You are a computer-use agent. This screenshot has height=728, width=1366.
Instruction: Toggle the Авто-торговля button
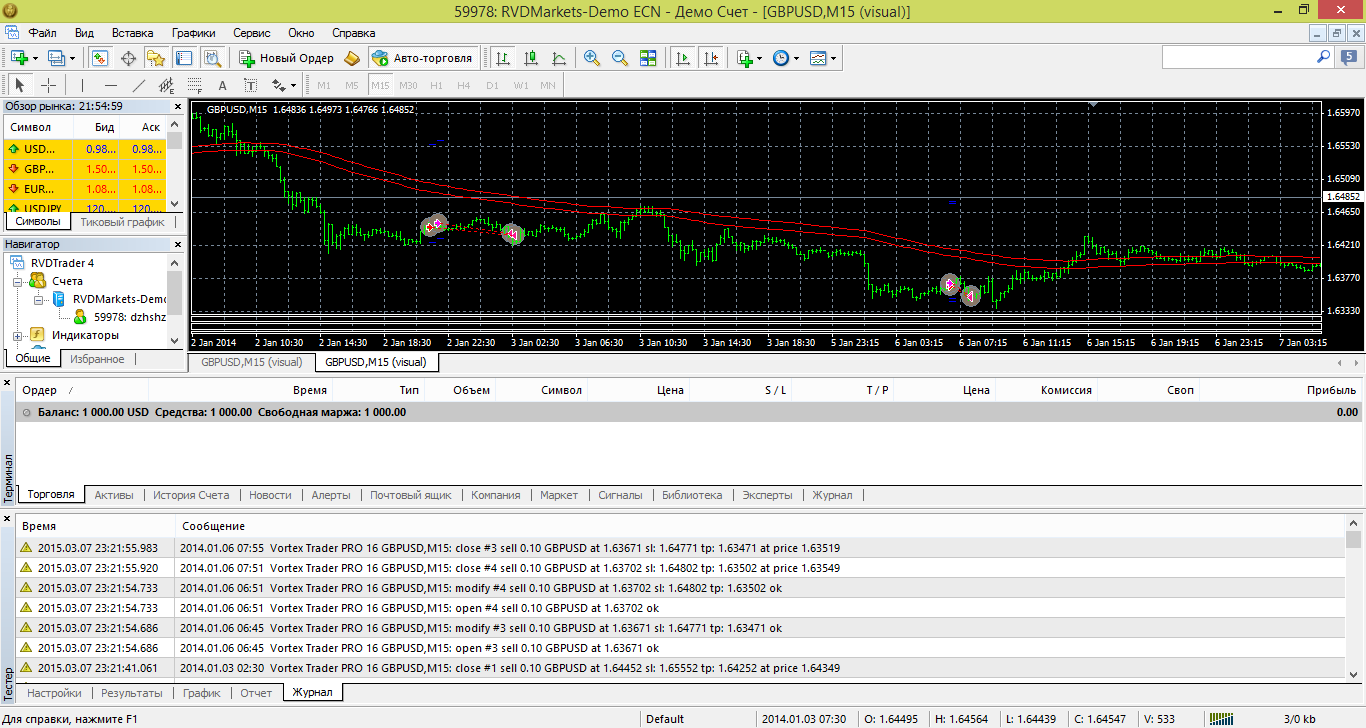pos(422,58)
